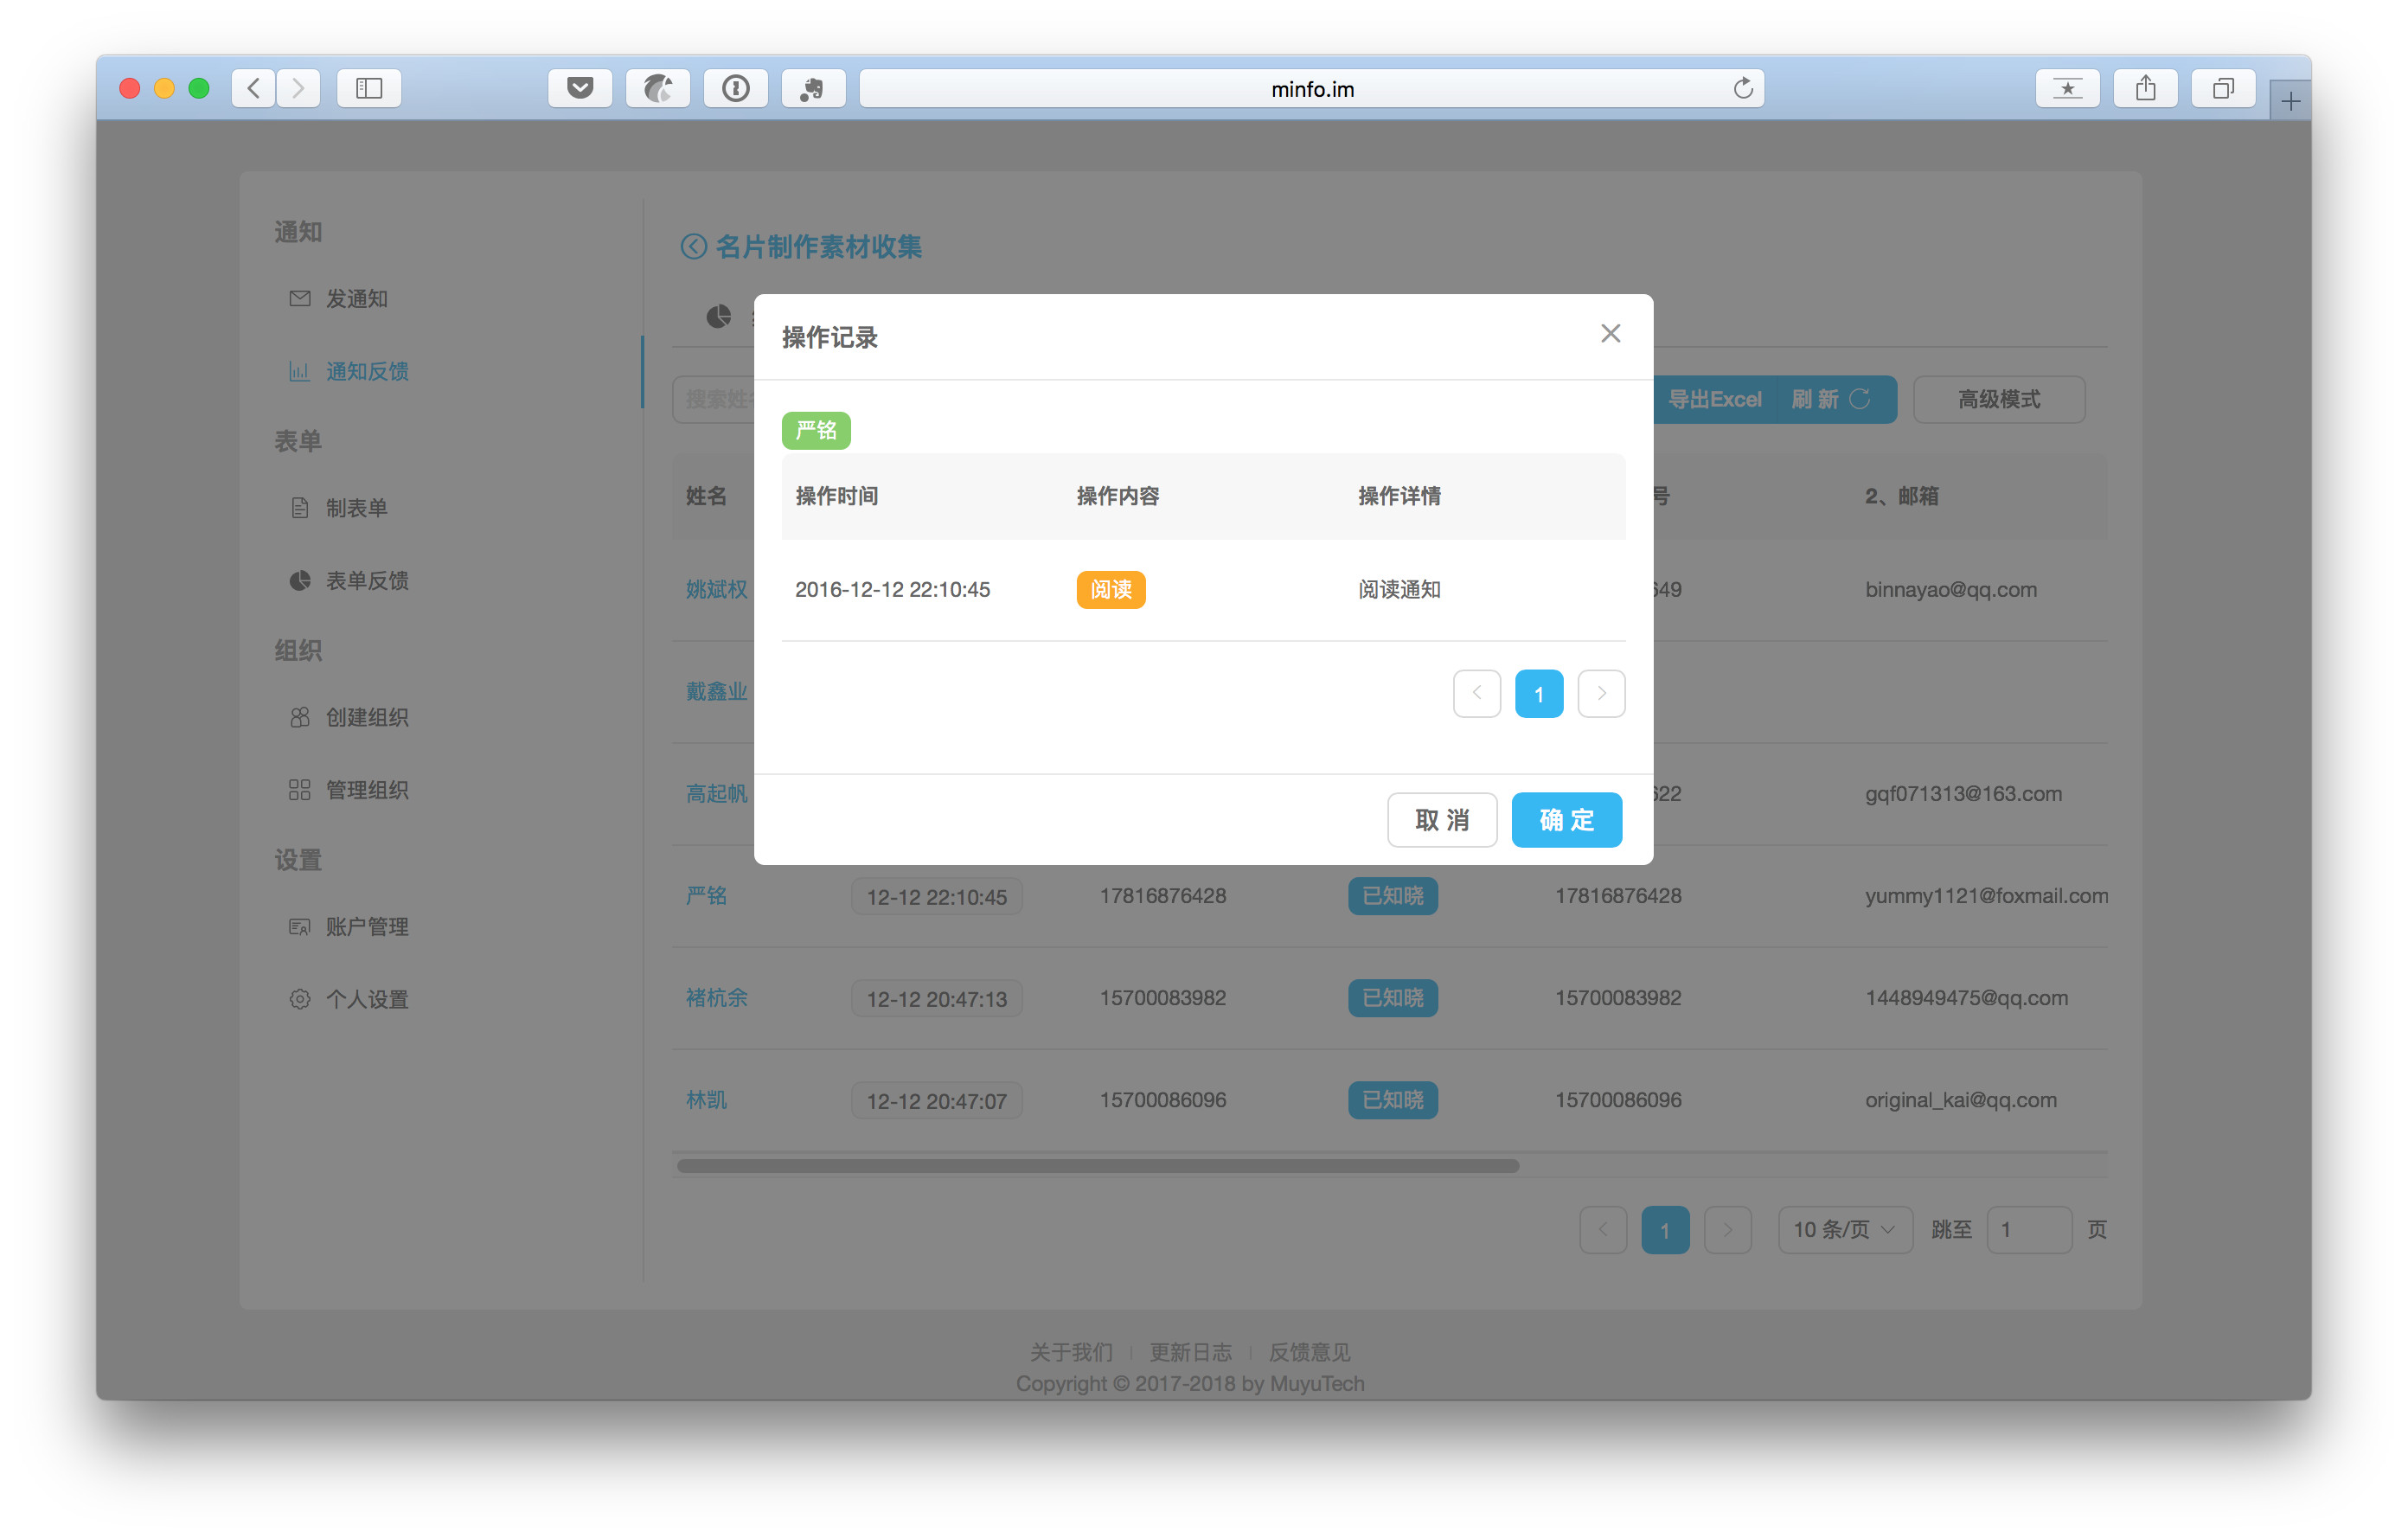Click the back arrow beside 名片制作素材收集
The height and width of the screenshot is (1538, 2408).
pos(693,246)
